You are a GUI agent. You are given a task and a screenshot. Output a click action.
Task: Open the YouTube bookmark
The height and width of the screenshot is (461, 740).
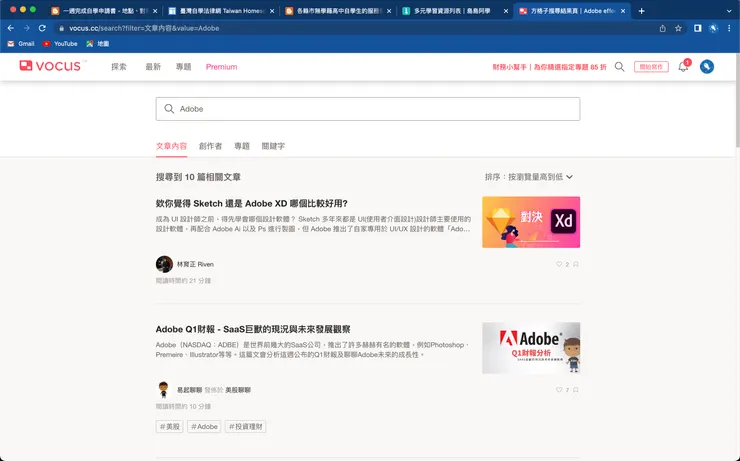pos(60,43)
